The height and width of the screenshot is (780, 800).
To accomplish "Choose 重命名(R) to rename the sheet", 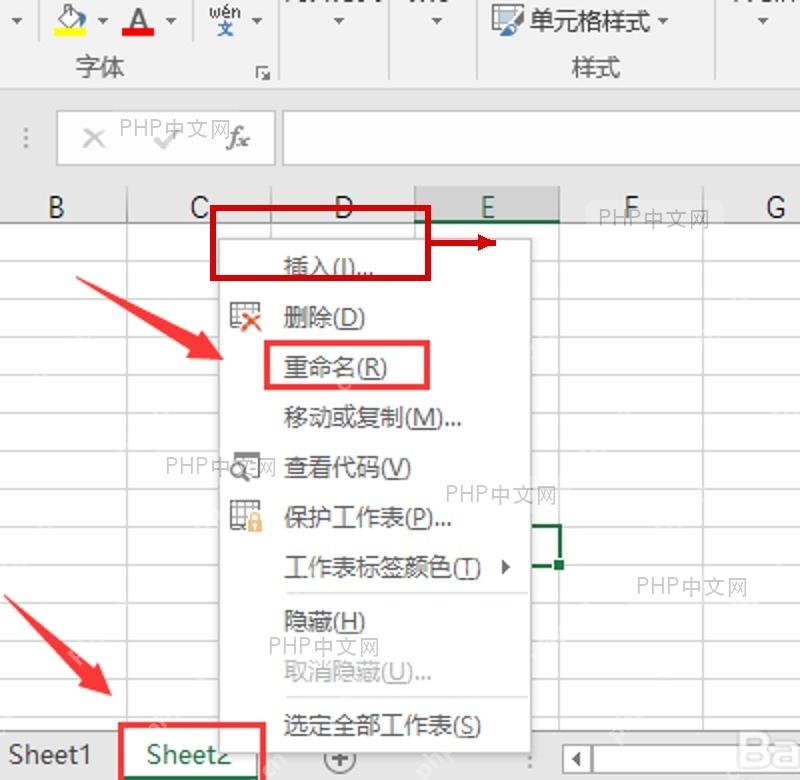I will point(375,367).
